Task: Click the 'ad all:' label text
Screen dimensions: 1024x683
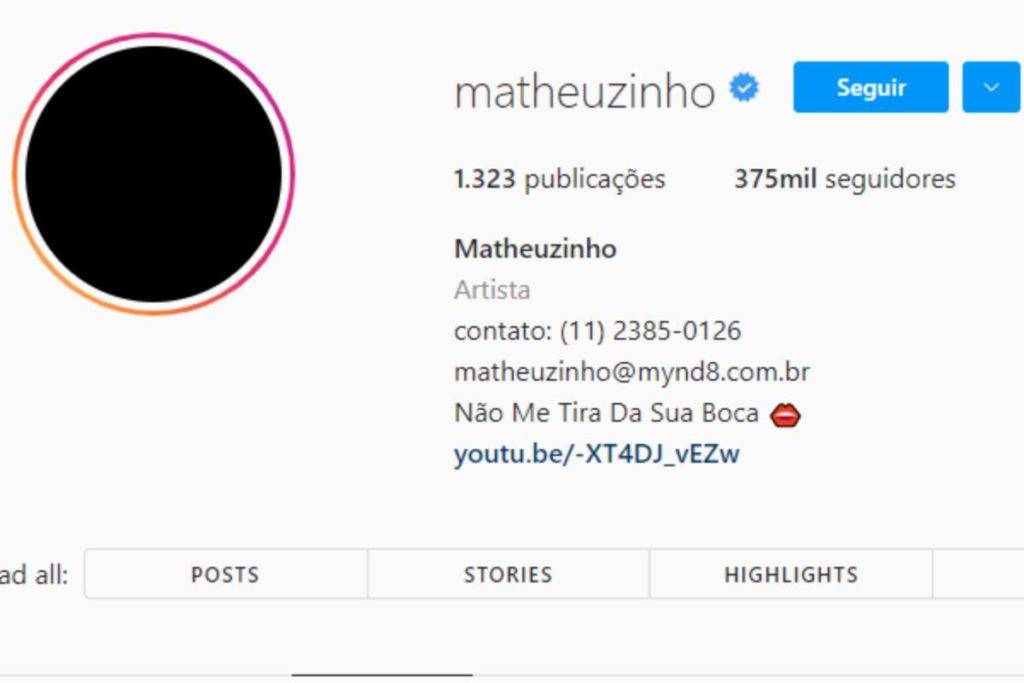Action: pos(34,575)
